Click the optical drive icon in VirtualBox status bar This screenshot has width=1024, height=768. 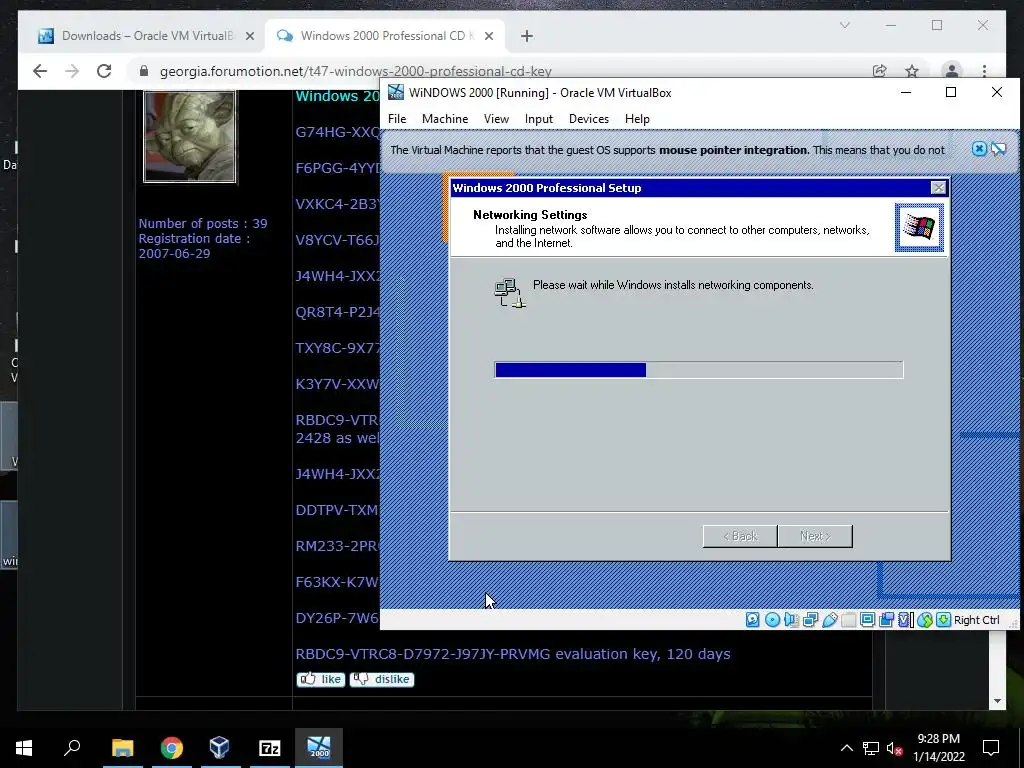pyautogui.click(x=772, y=620)
